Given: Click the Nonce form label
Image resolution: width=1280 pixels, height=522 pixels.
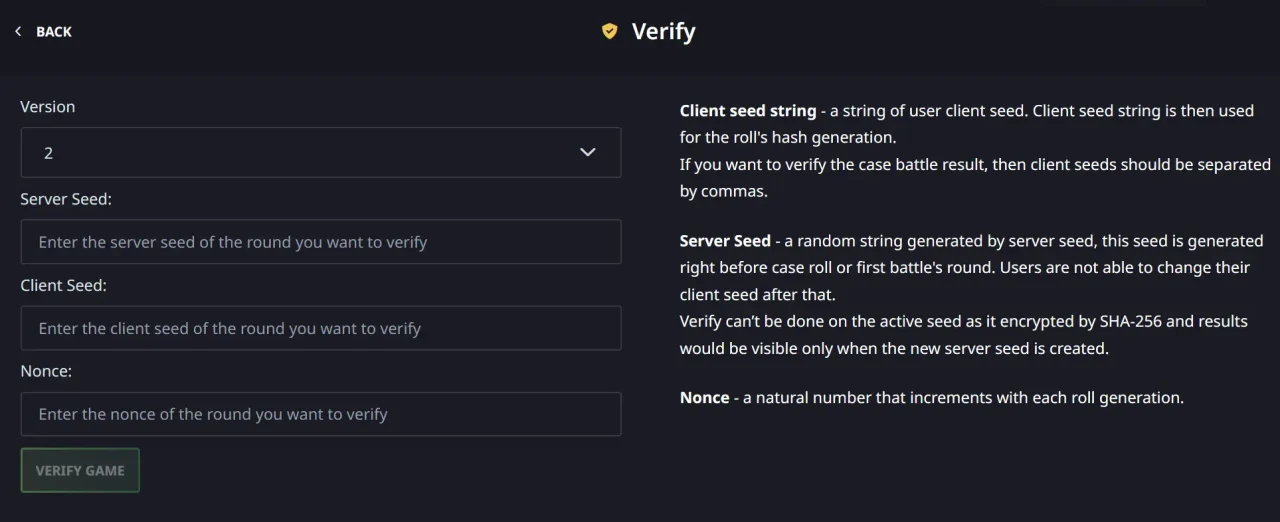Looking at the screenshot, I should pyautogui.click(x=46, y=371).
